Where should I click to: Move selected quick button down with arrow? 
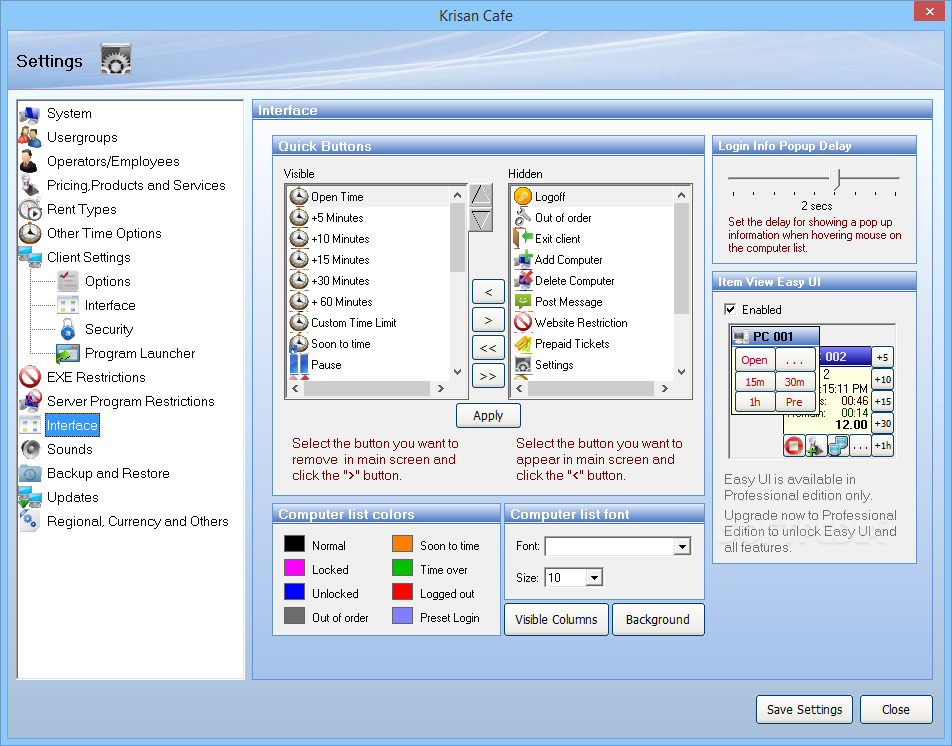click(481, 220)
